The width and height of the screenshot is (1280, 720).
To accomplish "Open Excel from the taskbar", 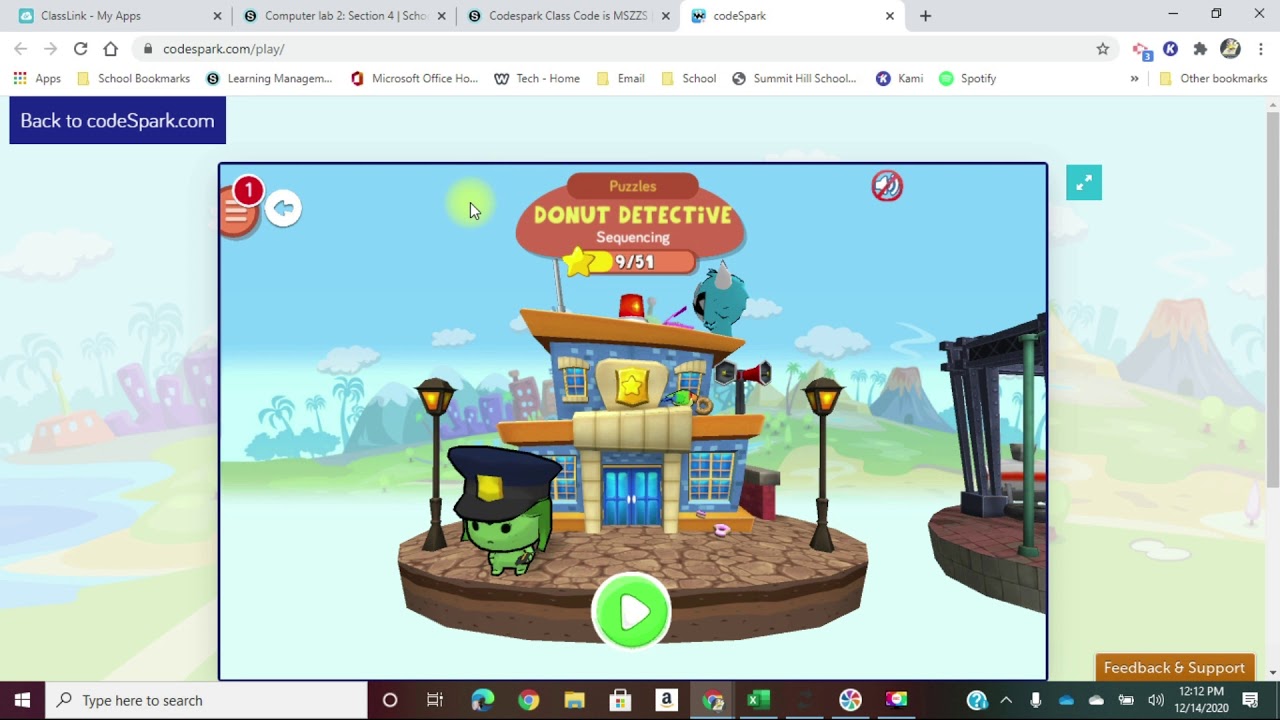I will tap(758, 700).
